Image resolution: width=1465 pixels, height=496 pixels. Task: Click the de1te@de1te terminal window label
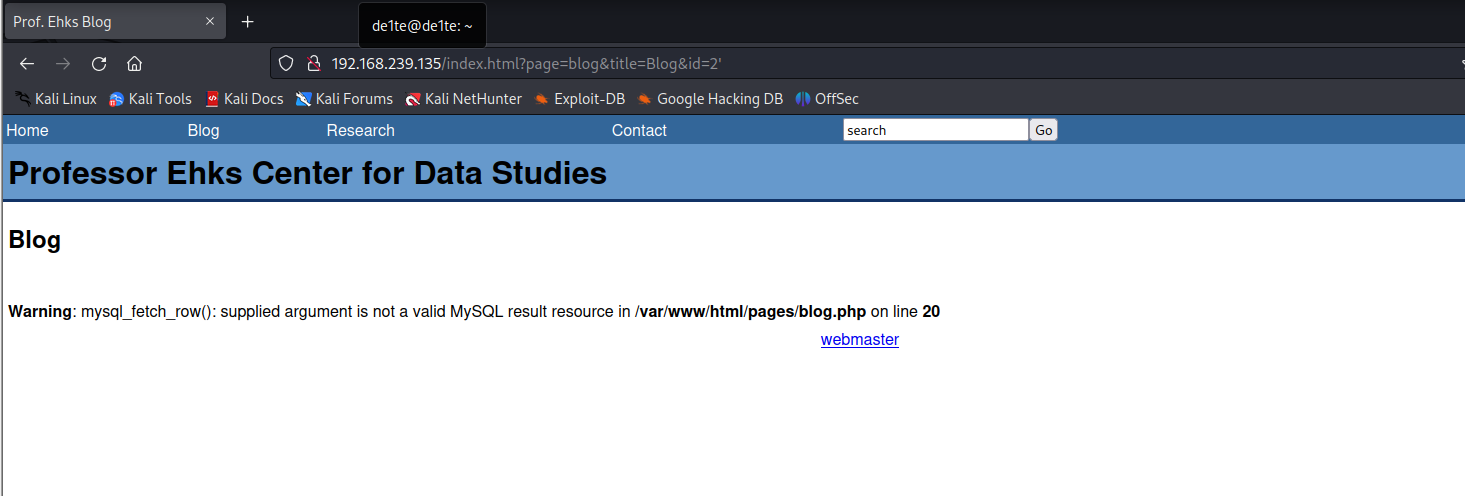click(422, 26)
